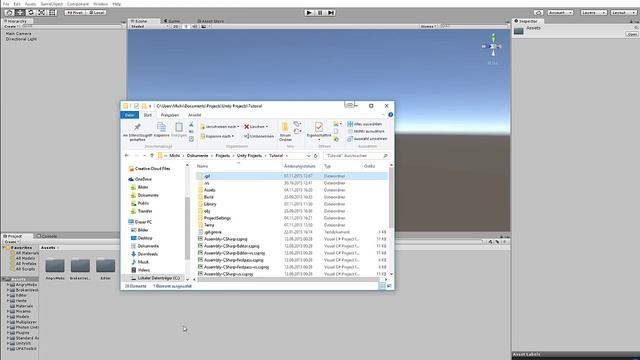Viewport: 640px width, 360px height.
Task: Switch to the Game tab
Action: (x=172, y=21)
